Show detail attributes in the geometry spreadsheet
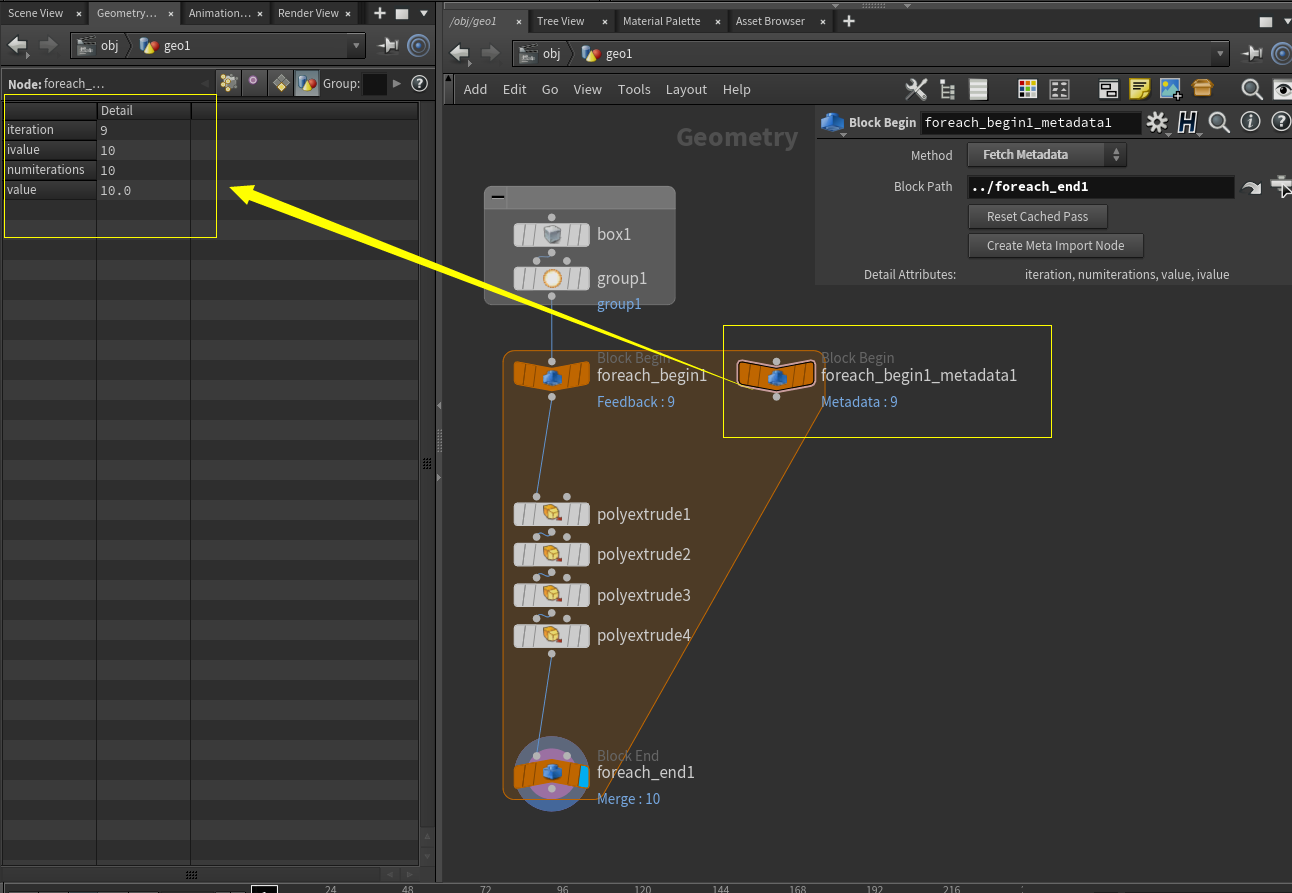This screenshot has height=893, width=1292. coord(307,84)
